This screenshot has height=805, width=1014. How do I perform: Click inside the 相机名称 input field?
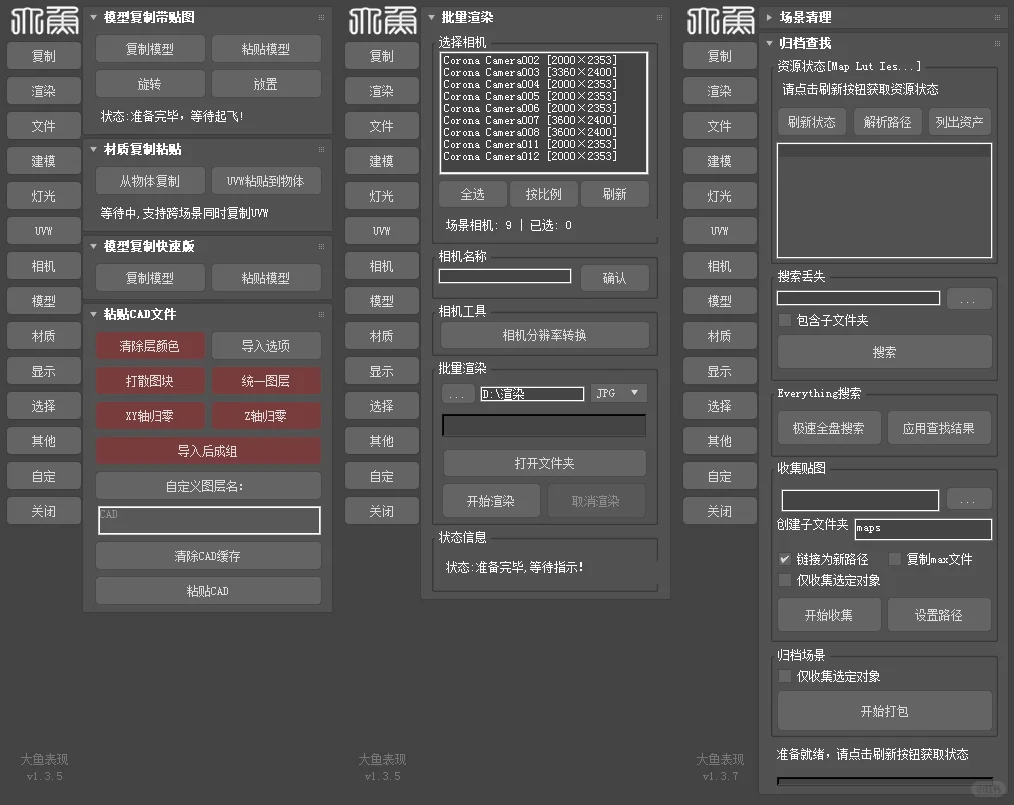coord(505,275)
